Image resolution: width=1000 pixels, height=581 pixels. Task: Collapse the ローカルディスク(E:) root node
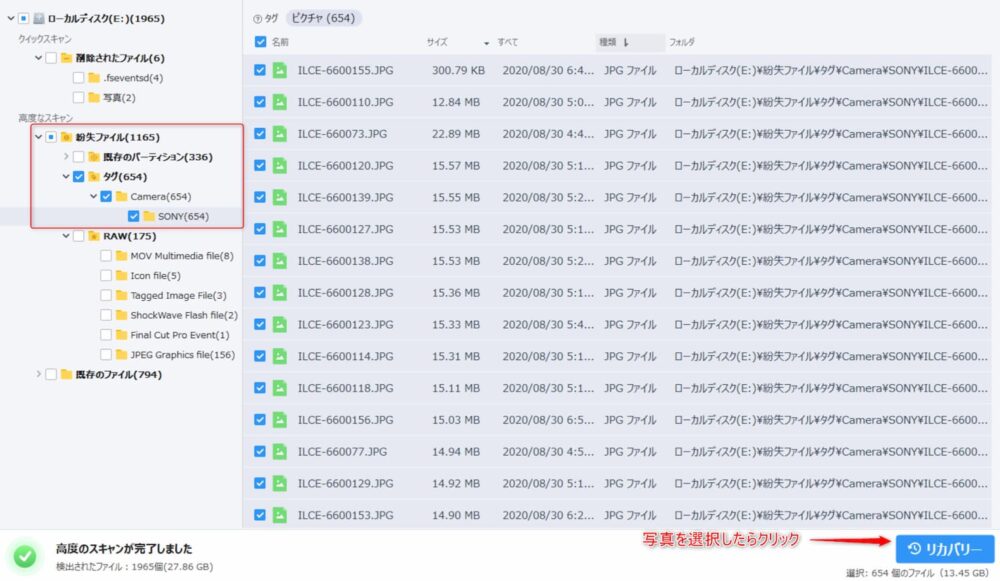click(x=11, y=18)
